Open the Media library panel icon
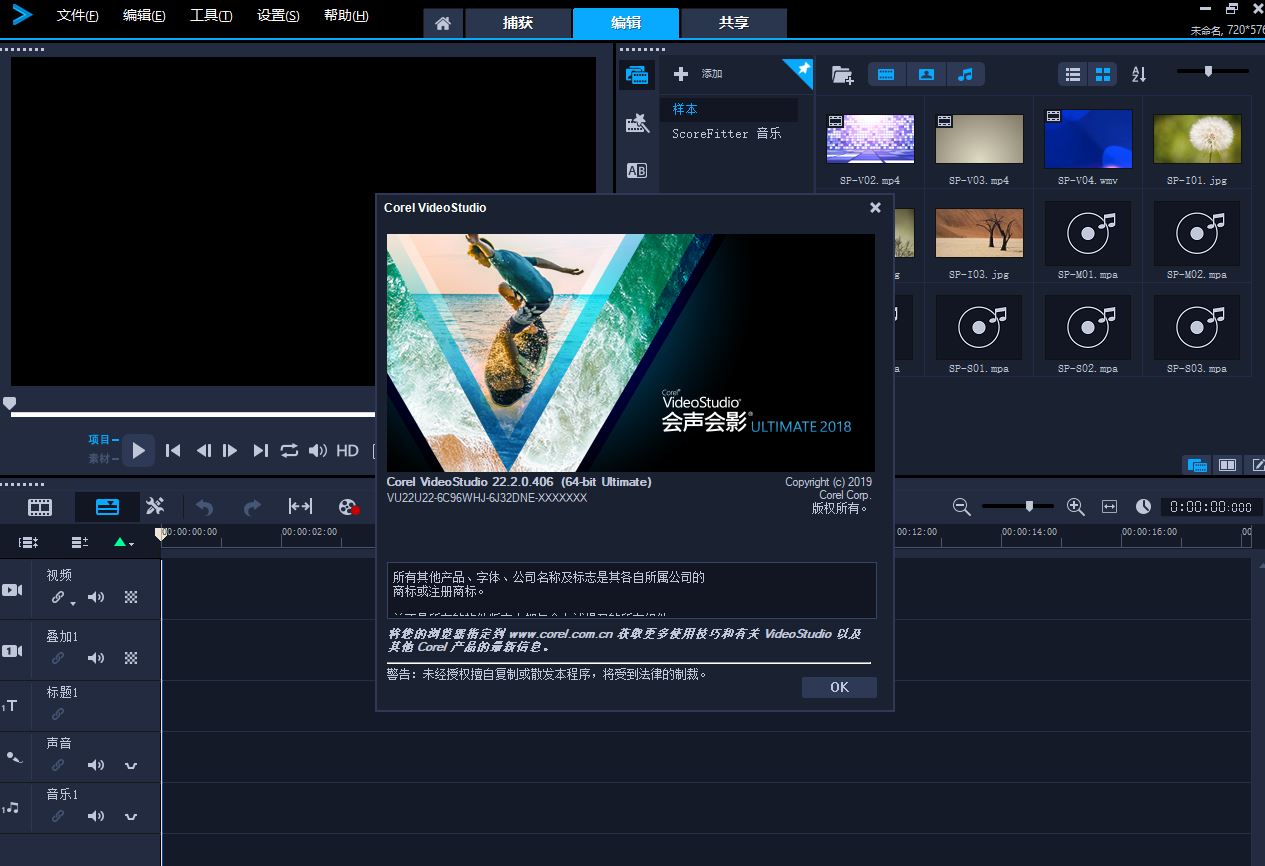Image resolution: width=1265 pixels, height=866 pixels. click(x=636, y=74)
